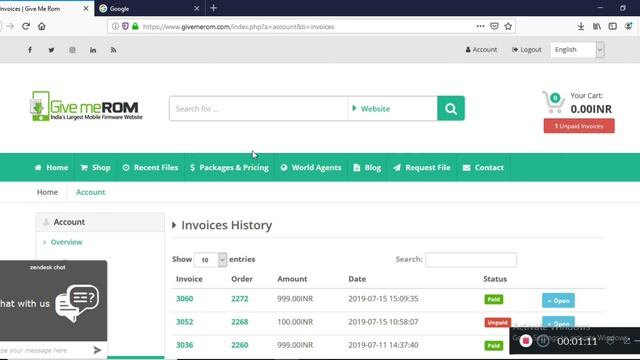Open invoice number 3060 link
This screenshot has width=640, height=360.
(x=184, y=299)
